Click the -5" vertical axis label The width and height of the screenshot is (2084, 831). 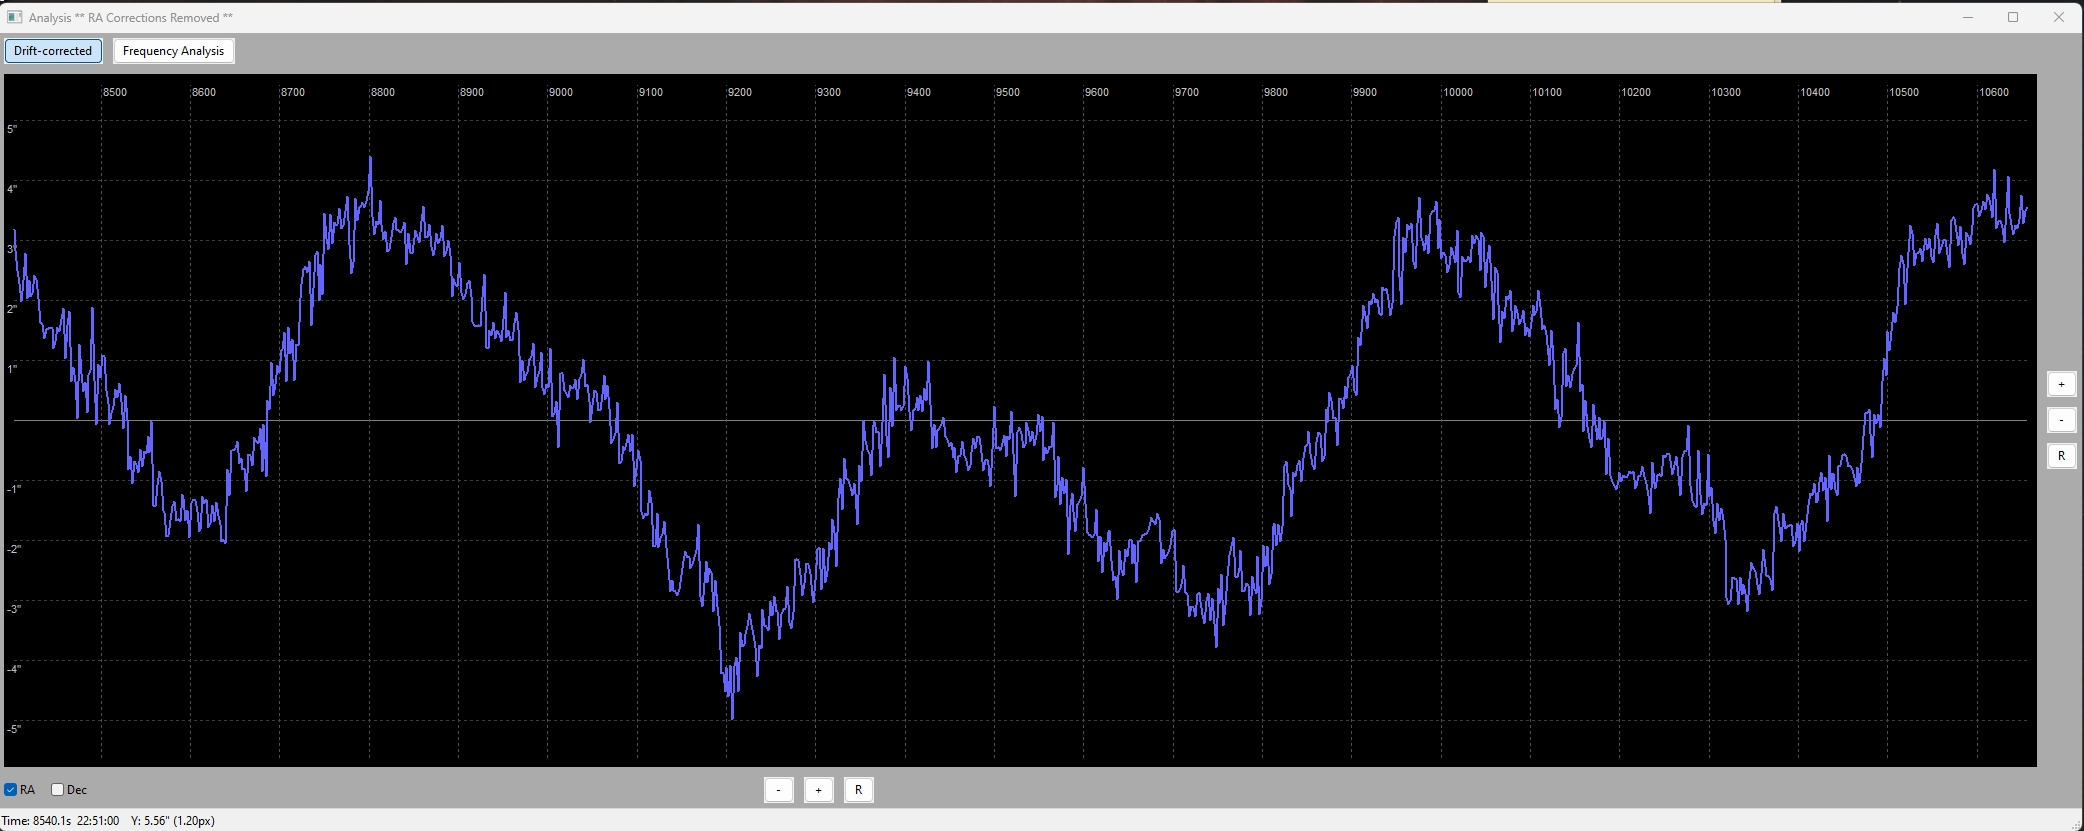point(14,729)
